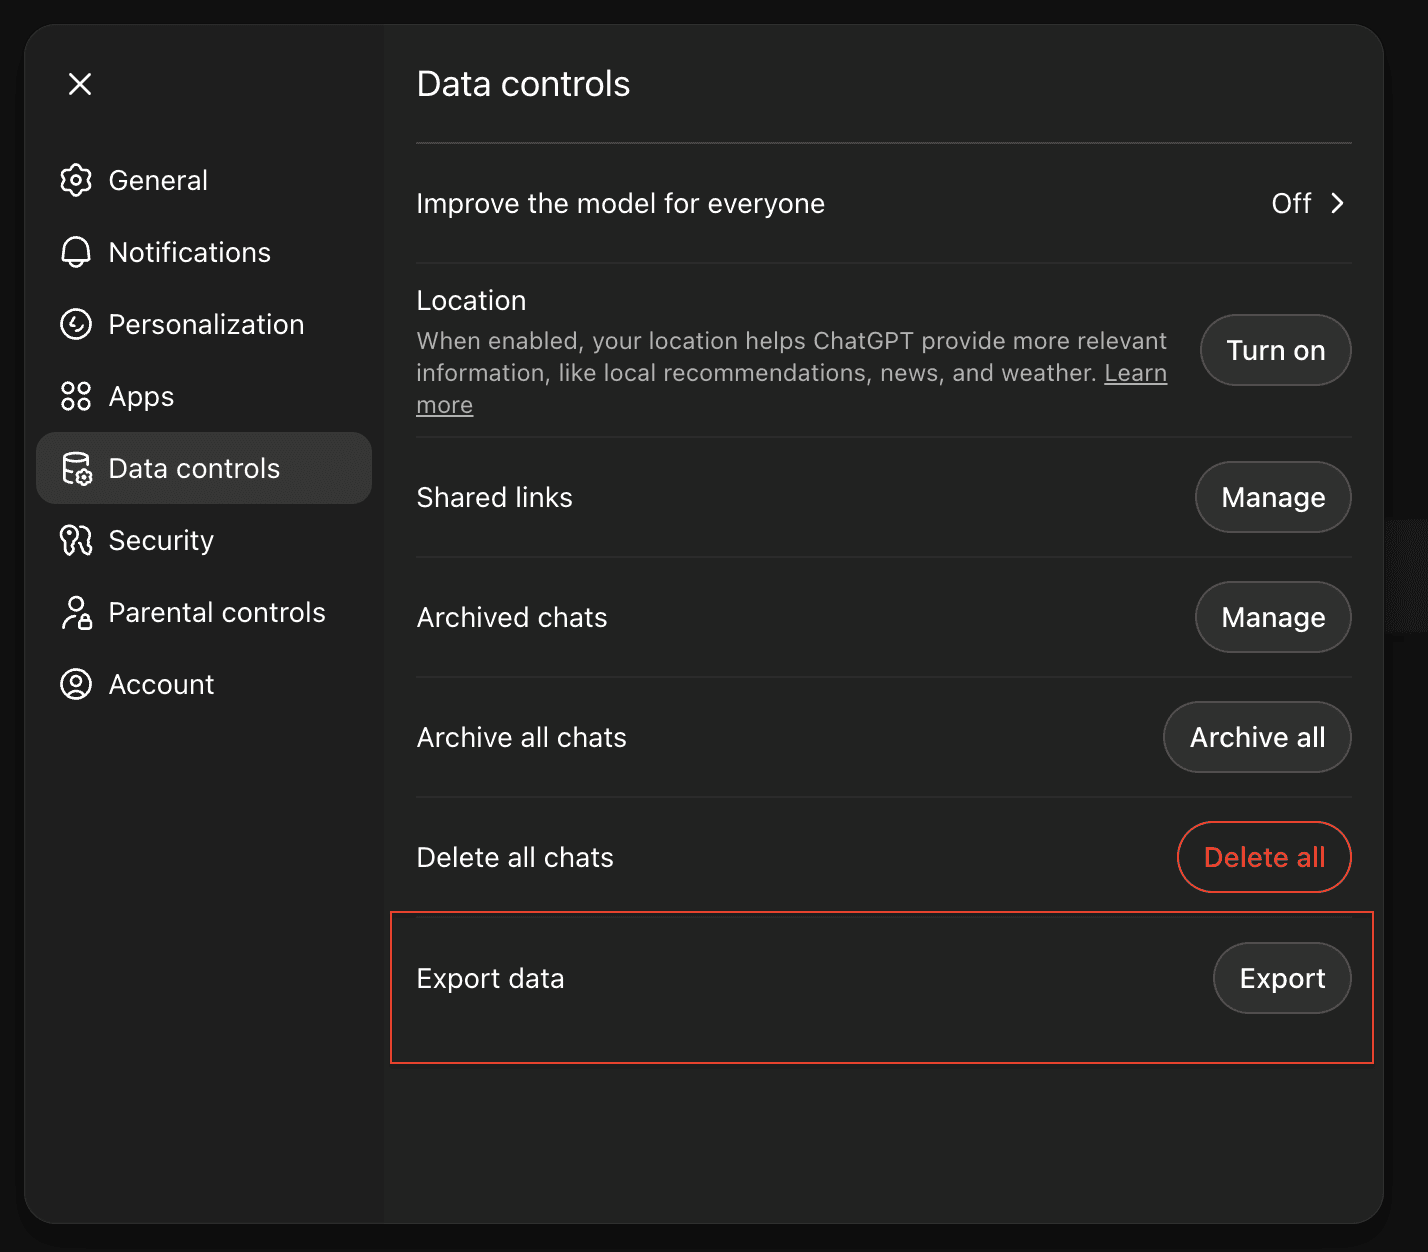
Task: Click the Data controls database icon
Action: pos(76,468)
